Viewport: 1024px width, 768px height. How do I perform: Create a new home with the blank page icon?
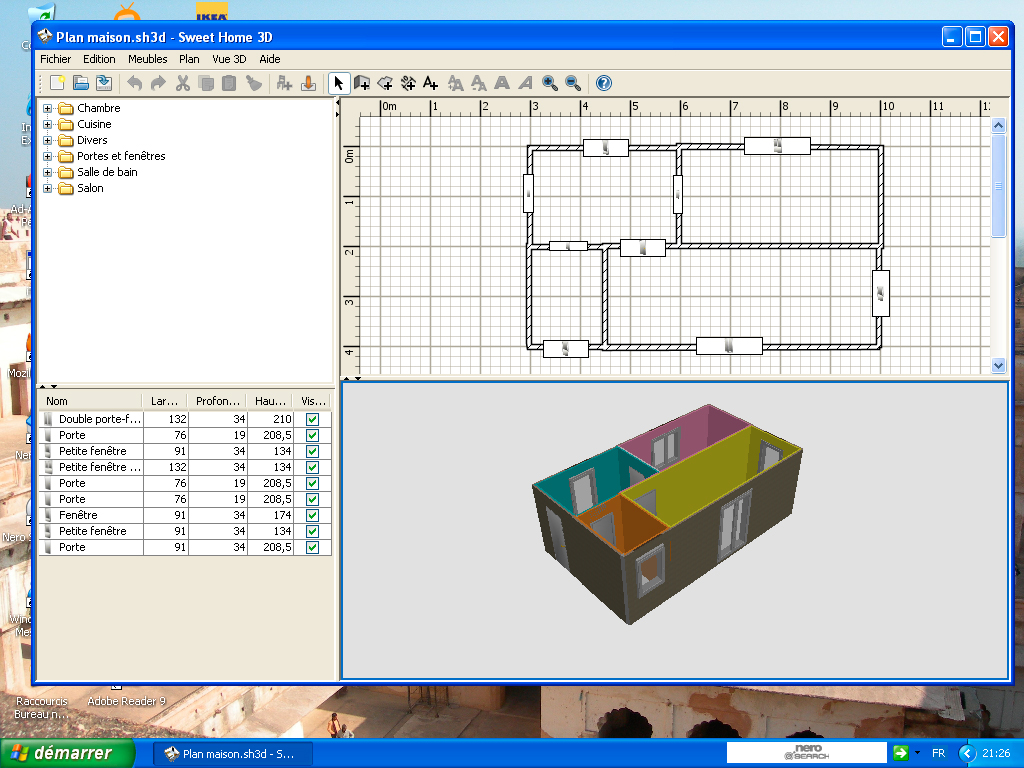[x=57, y=83]
